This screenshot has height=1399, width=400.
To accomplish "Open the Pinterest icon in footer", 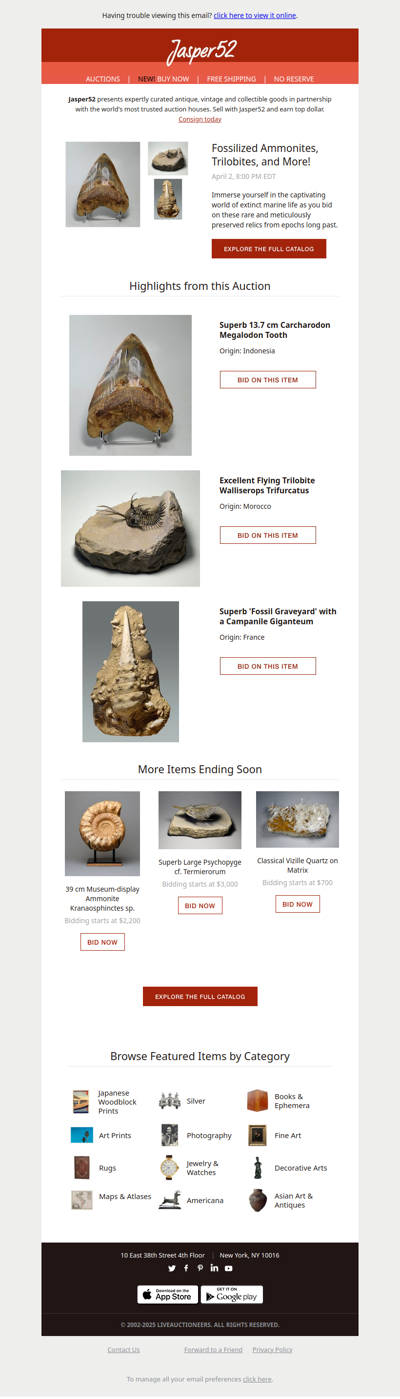I will pos(200,1268).
